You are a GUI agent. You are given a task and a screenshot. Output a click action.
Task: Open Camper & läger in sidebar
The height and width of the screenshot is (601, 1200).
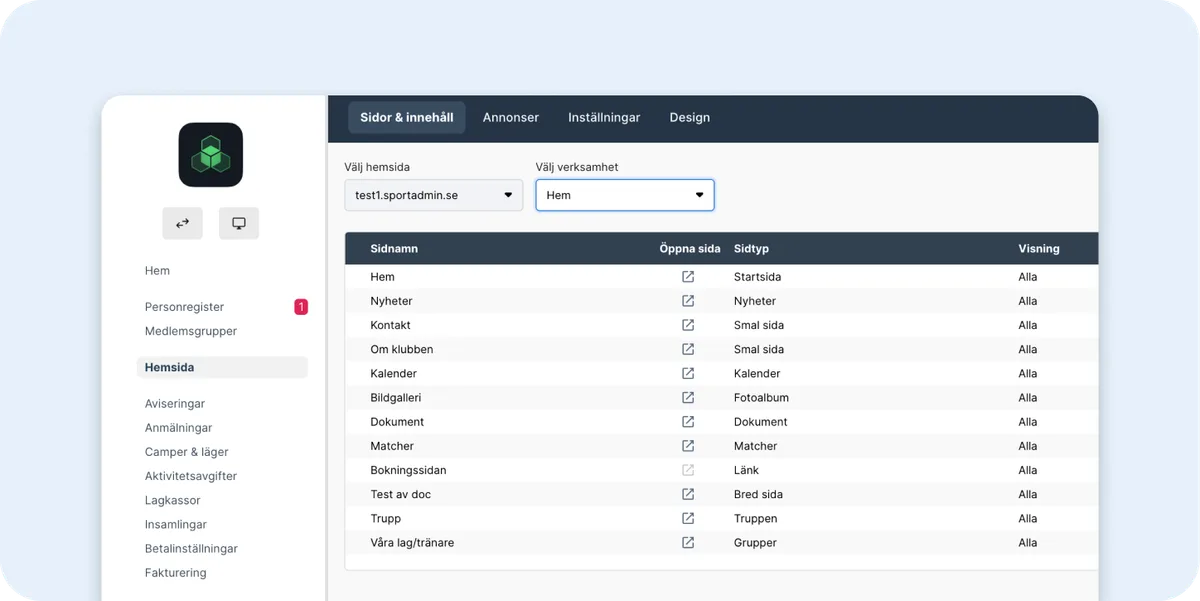pyautogui.click(x=187, y=452)
